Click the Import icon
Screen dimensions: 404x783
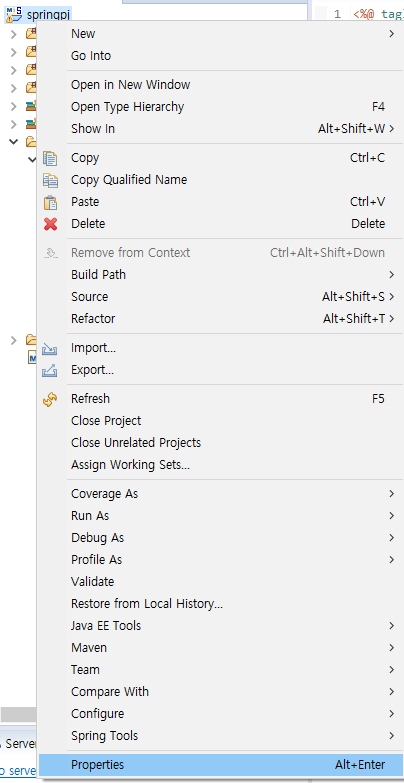(50, 349)
